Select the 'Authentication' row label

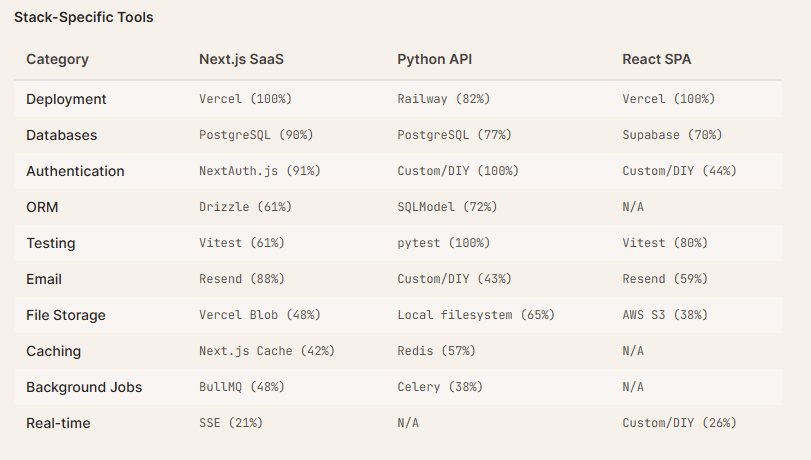pyautogui.click(x=76, y=171)
